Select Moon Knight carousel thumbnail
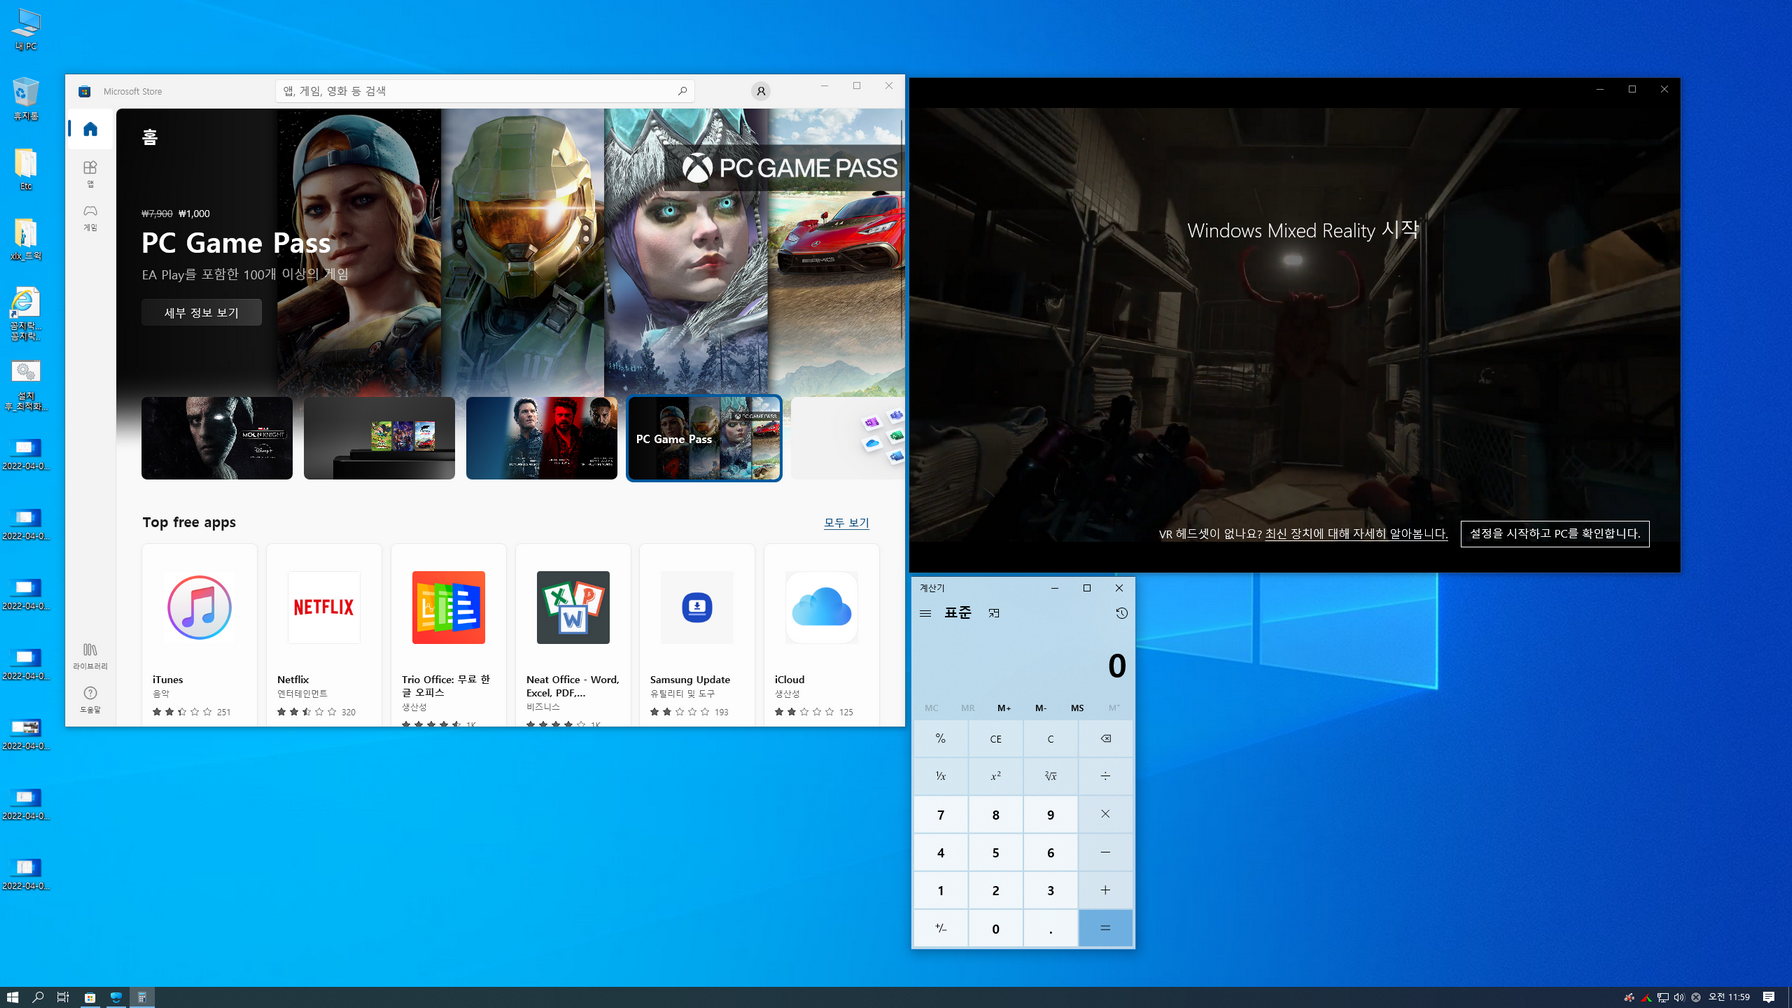Screen dimensions: 1792x1008 (217, 438)
